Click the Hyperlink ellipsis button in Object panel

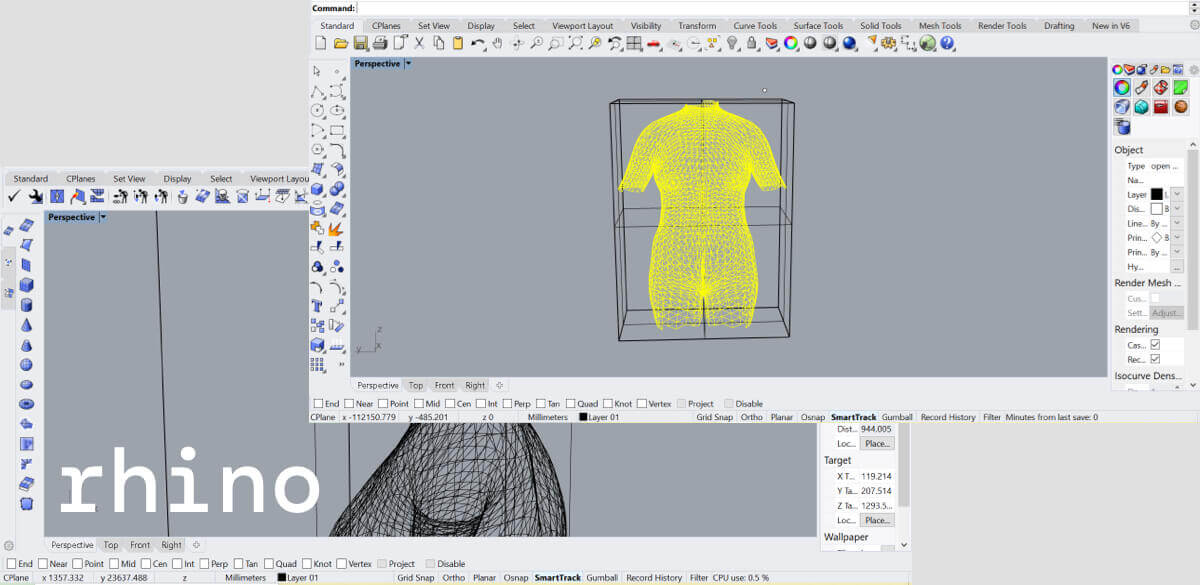[x=1177, y=268]
